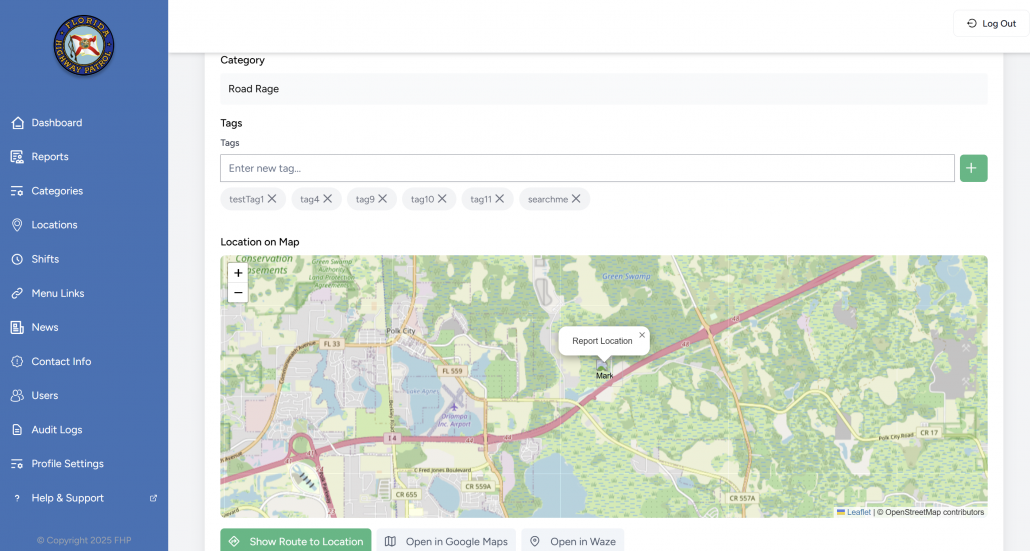Open Help & Support external link
1030x551 pixels.
67,498
